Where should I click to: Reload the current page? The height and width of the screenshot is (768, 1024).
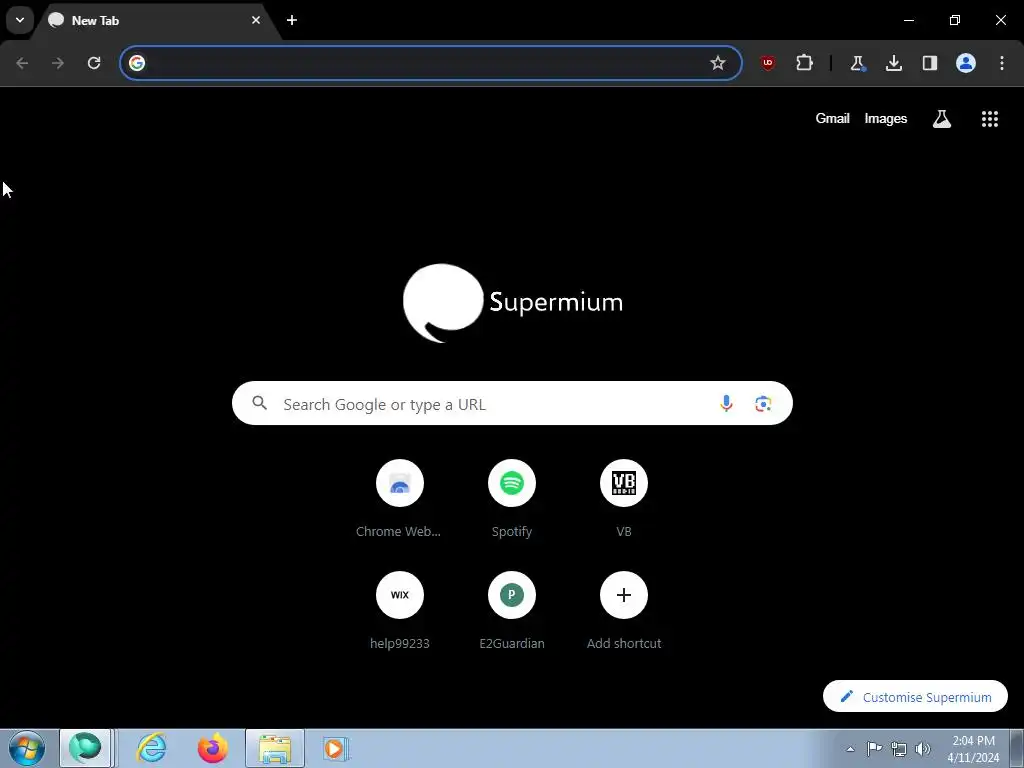pyautogui.click(x=94, y=63)
